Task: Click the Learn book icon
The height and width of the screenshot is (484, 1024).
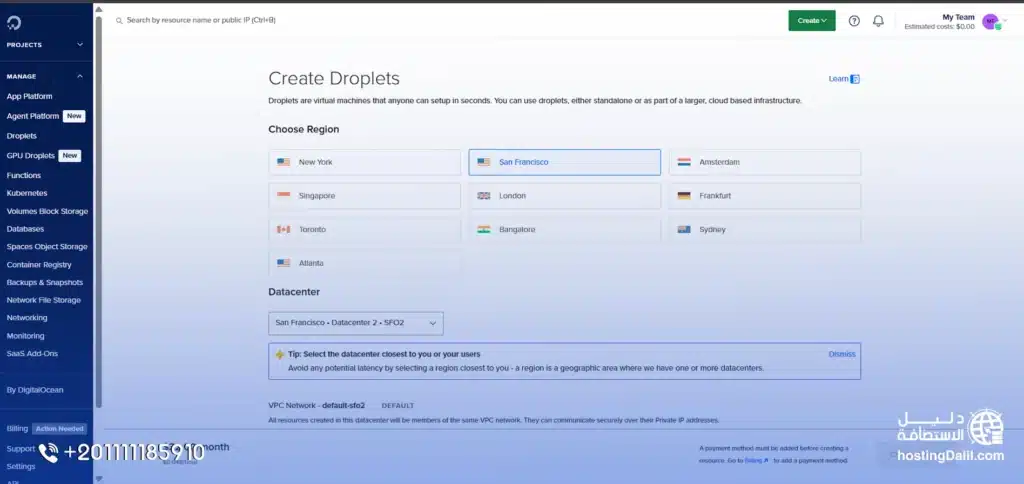Action: 855,79
